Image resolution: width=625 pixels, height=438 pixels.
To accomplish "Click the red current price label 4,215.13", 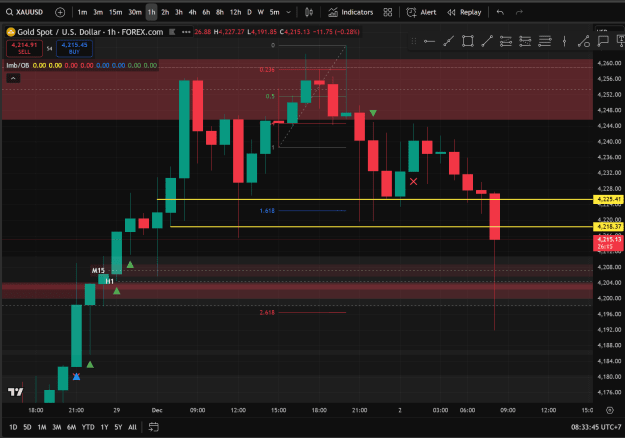I will [x=608, y=243].
